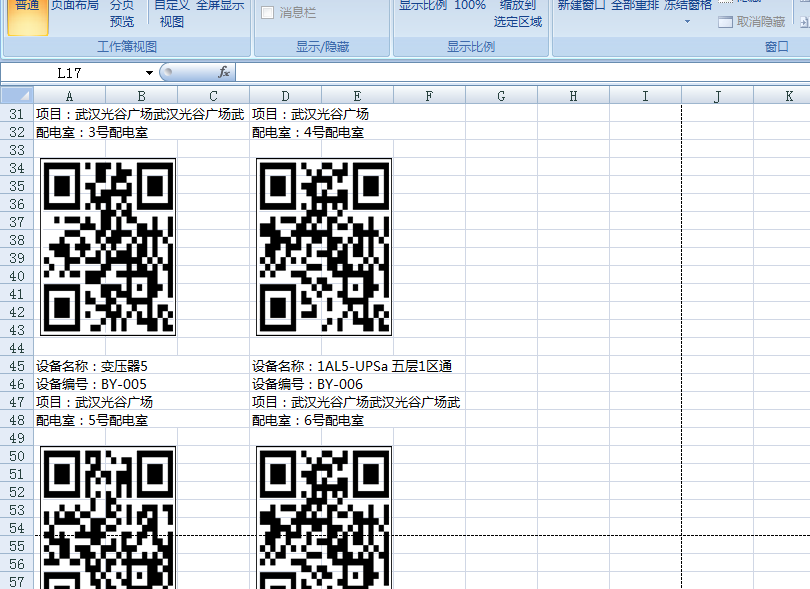
Task: Reset zoom to 100%
Action: pos(470,6)
